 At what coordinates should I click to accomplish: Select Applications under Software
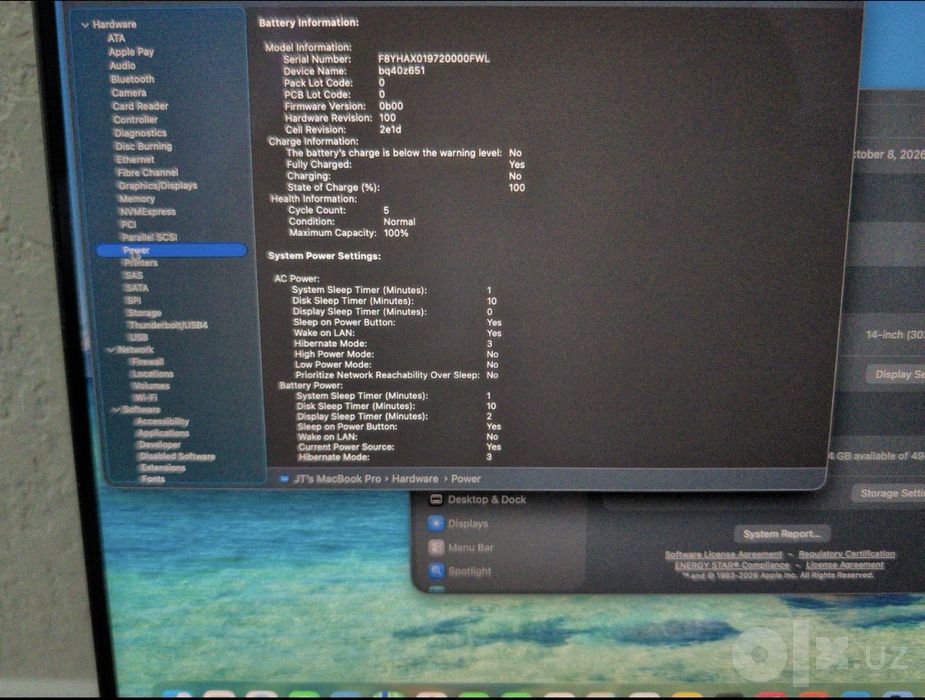163,433
